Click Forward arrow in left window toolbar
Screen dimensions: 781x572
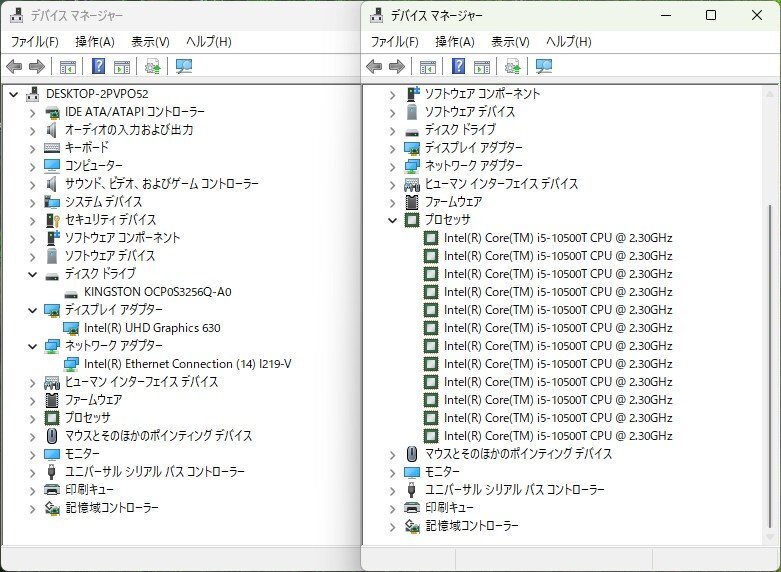tap(37, 66)
